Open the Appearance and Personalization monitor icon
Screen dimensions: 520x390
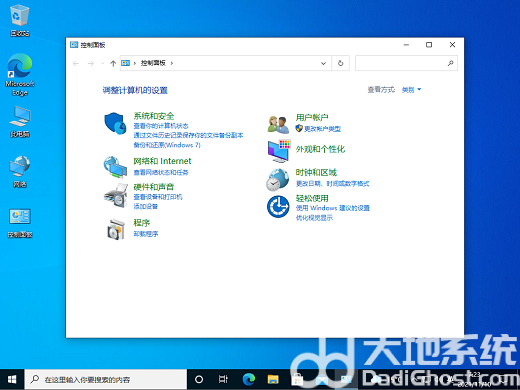[279, 151]
